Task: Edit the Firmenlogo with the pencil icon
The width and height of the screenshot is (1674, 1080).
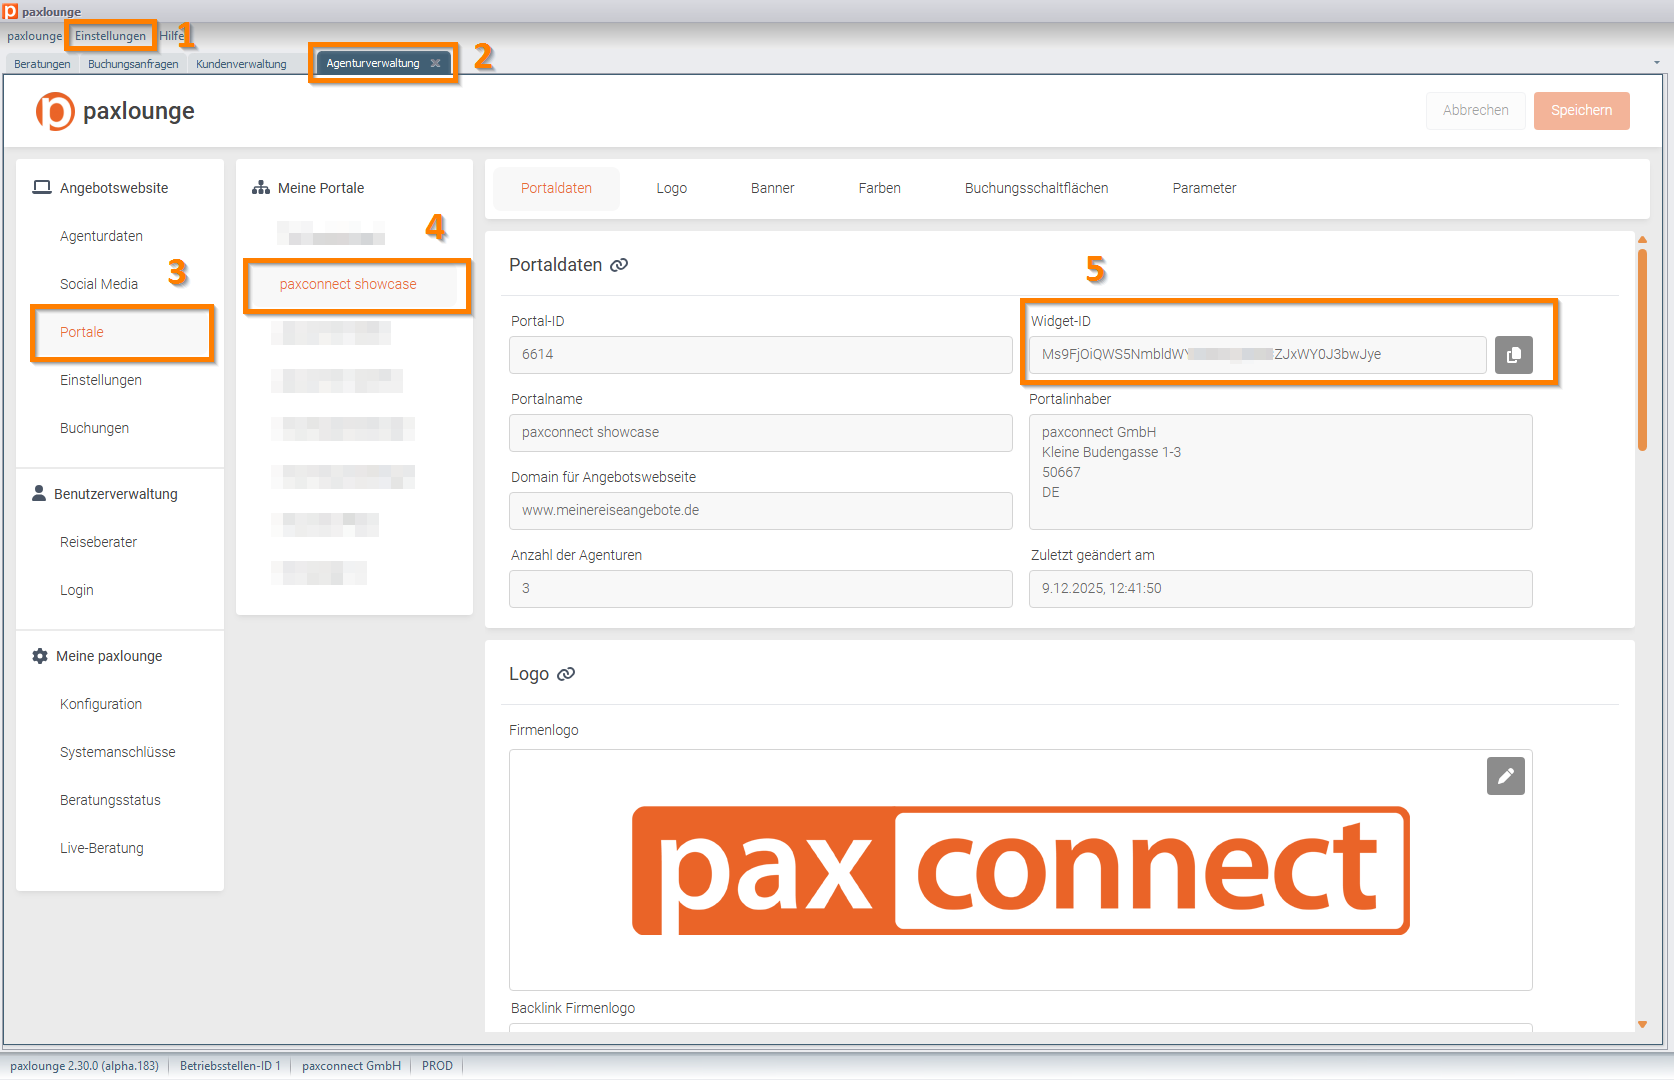Action: tap(1505, 776)
